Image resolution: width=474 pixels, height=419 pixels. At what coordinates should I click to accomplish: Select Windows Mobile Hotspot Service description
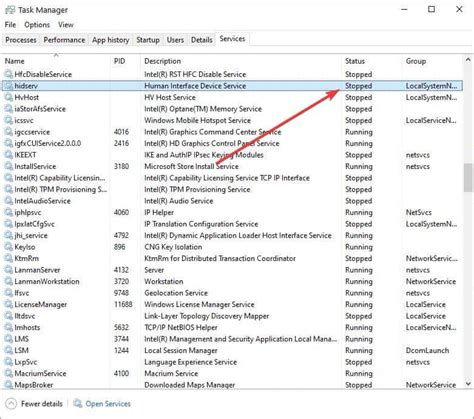pos(197,120)
